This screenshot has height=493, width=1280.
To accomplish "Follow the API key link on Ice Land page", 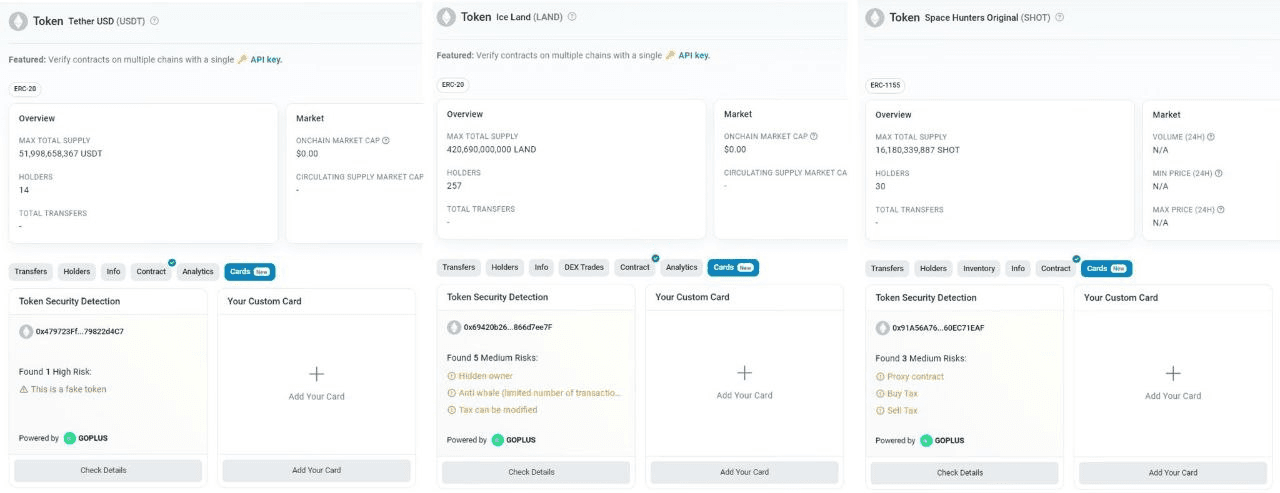I will point(694,55).
